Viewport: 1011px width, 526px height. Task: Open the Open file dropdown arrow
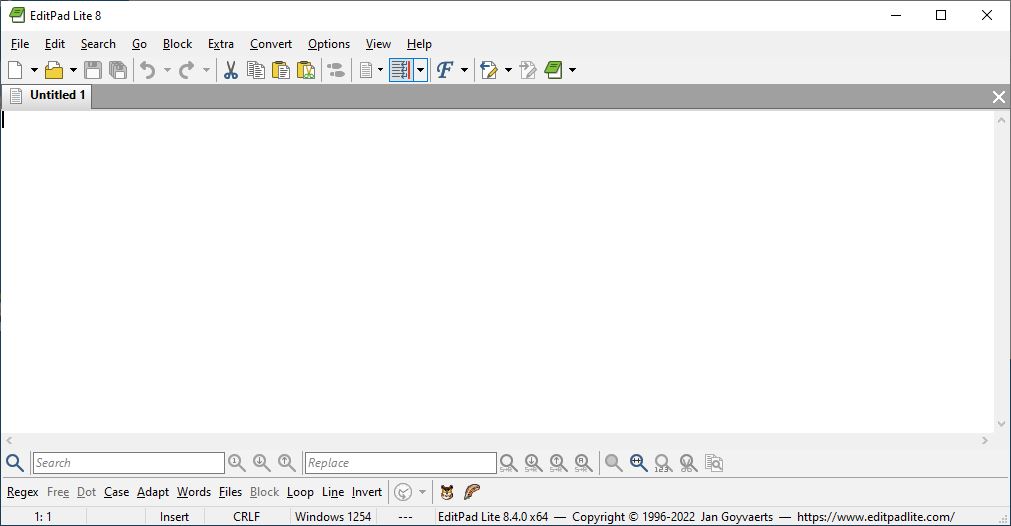[x=73, y=70]
